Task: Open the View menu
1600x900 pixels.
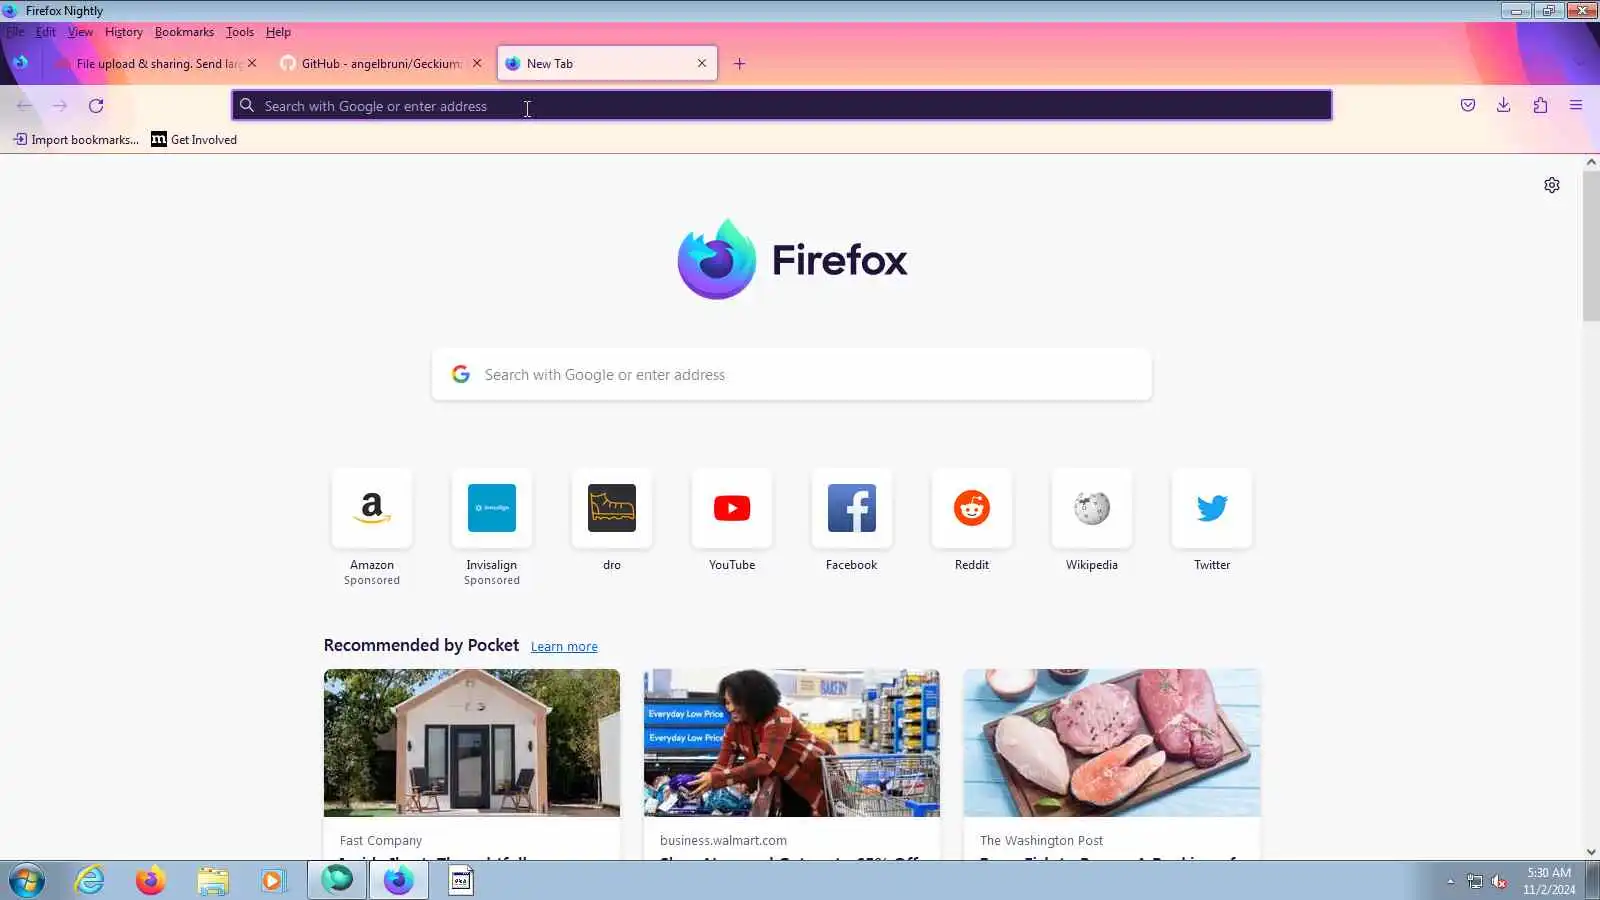Action: click(x=80, y=32)
